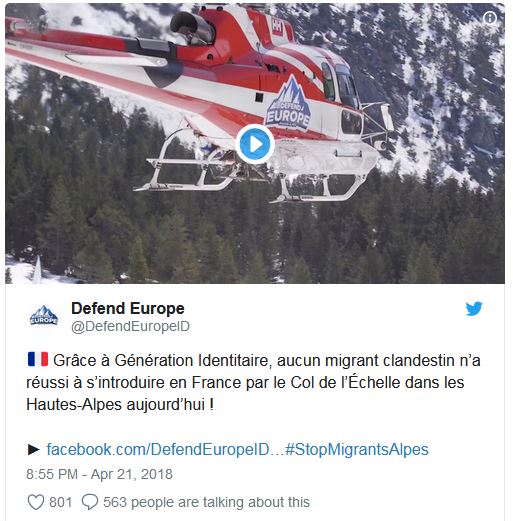The image size is (513, 521).
Task: Click the Twitter bird logo
Action: tap(474, 309)
